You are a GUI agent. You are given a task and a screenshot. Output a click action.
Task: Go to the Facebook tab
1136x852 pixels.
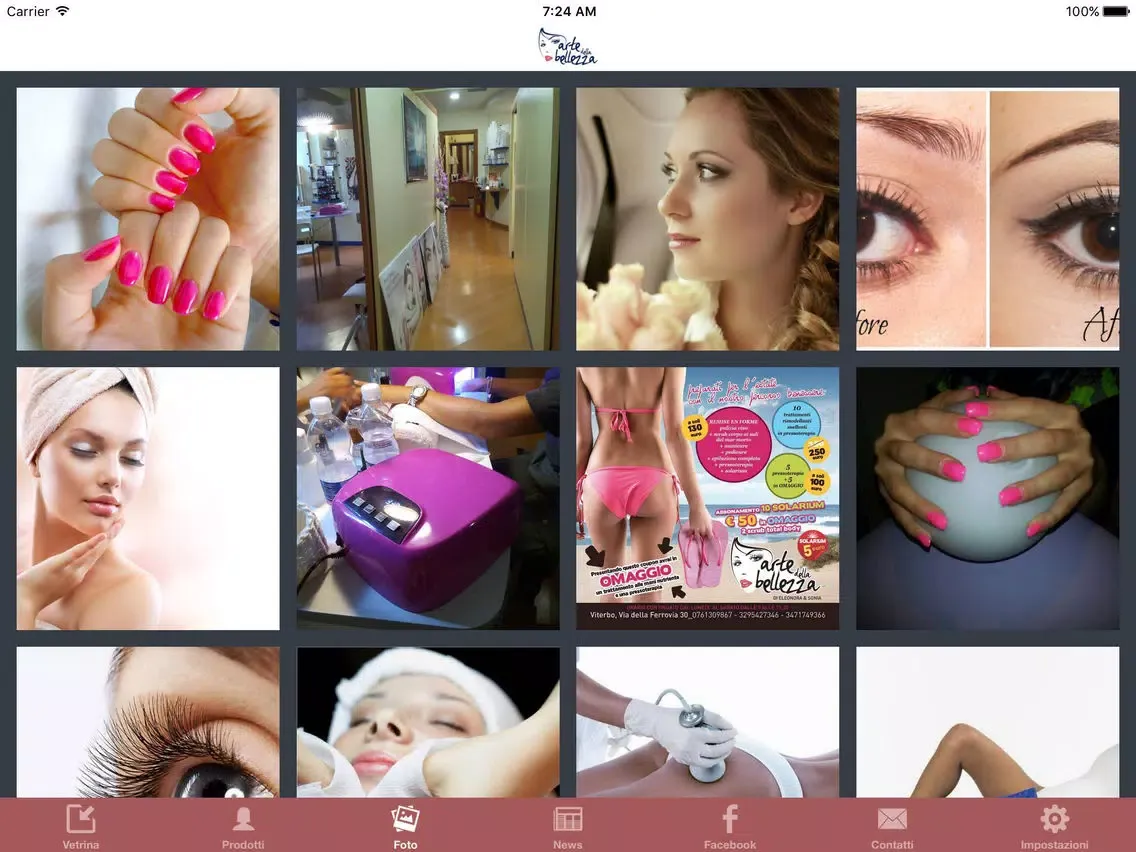click(x=730, y=825)
